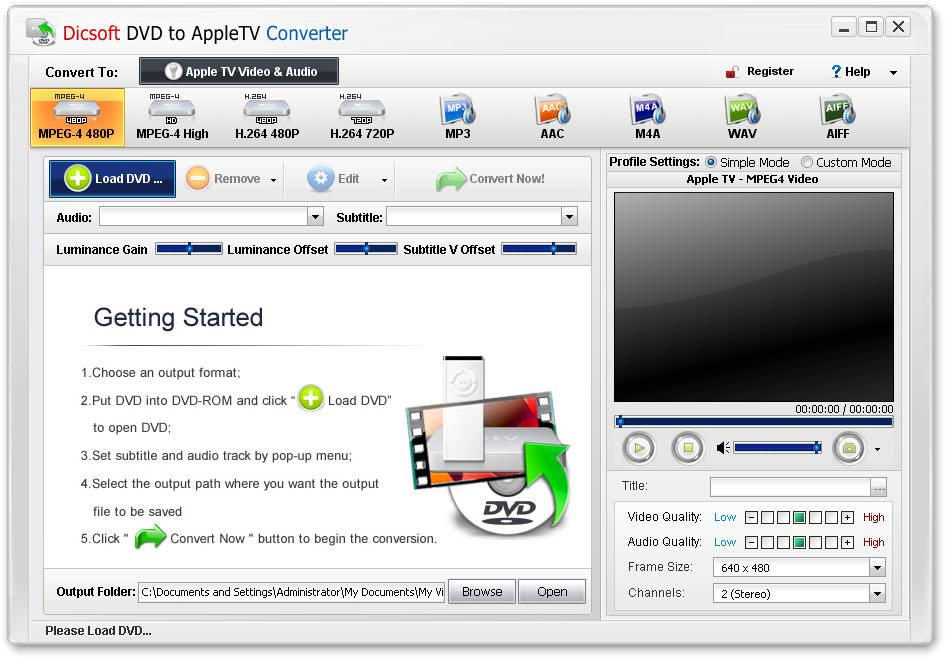The width and height of the screenshot is (945, 658).
Task: Click the green Convert Now arrow in step 5
Action: (150, 537)
